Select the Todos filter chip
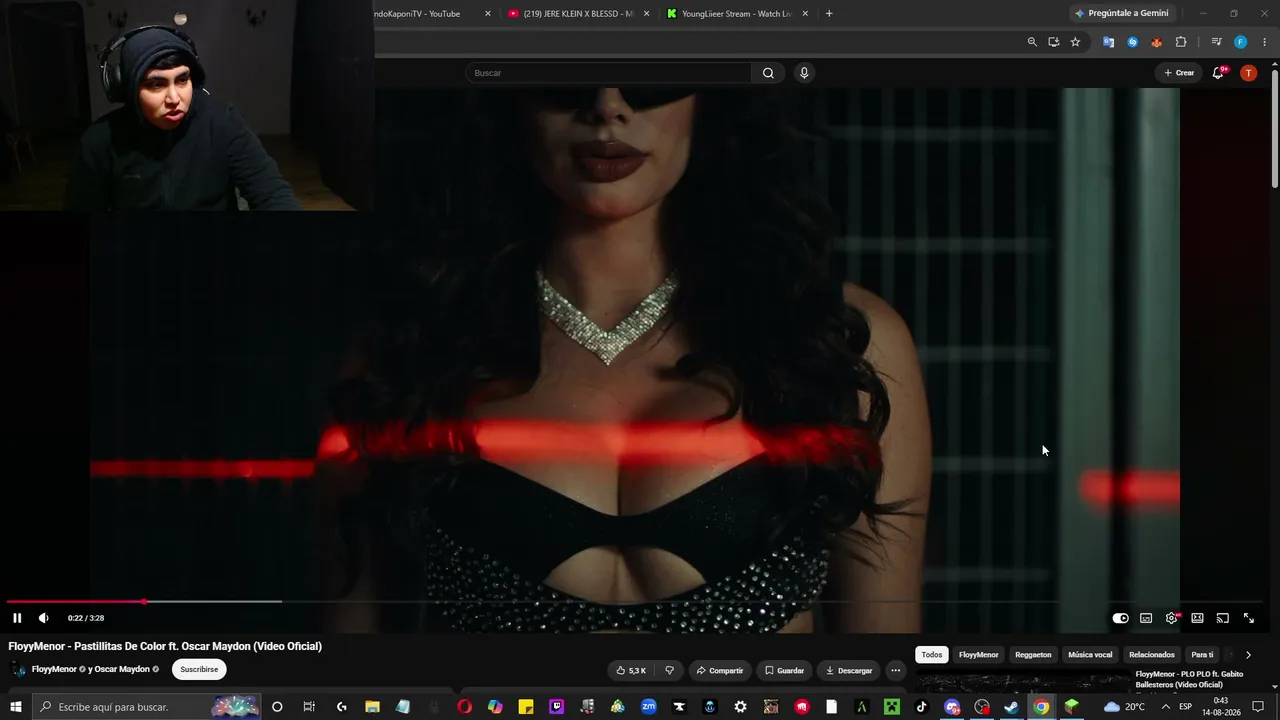This screenshot has height=720, width=1280. tap(932, 655)
